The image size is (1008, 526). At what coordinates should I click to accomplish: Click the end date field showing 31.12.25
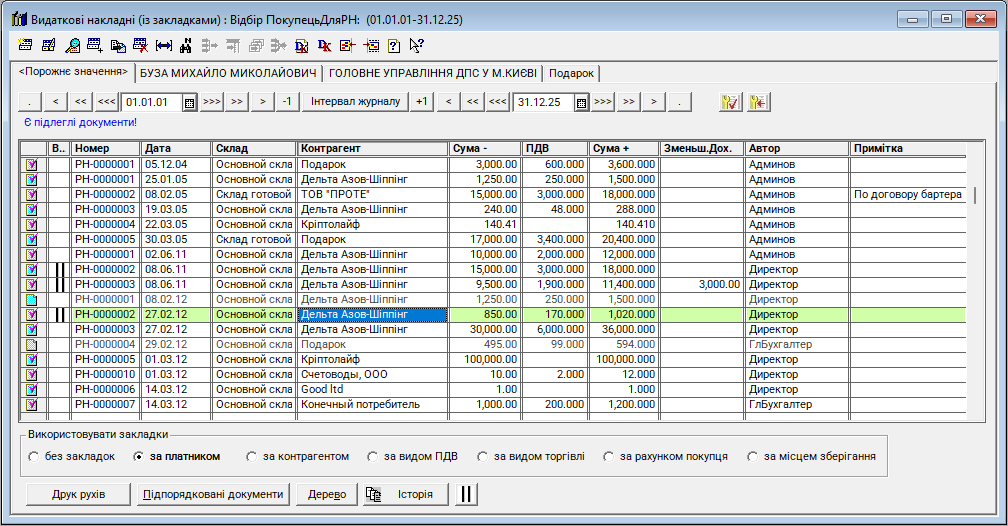point(542,102)
